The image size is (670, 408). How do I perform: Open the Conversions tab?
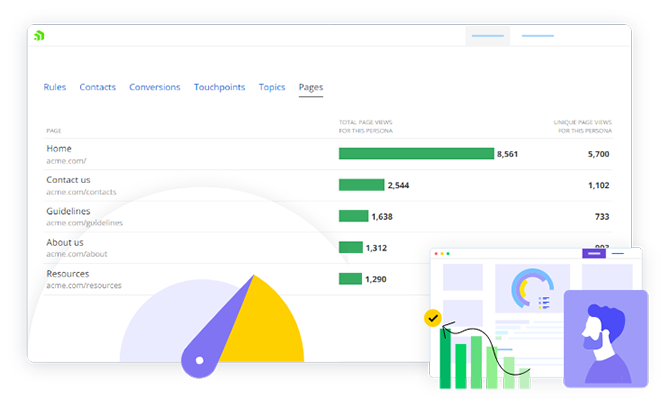coord(155,88)
